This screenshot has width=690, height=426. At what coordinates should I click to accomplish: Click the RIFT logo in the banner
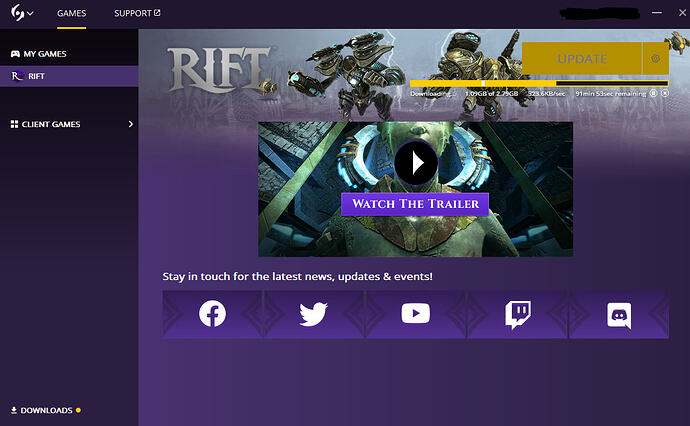tap(219, 70)
